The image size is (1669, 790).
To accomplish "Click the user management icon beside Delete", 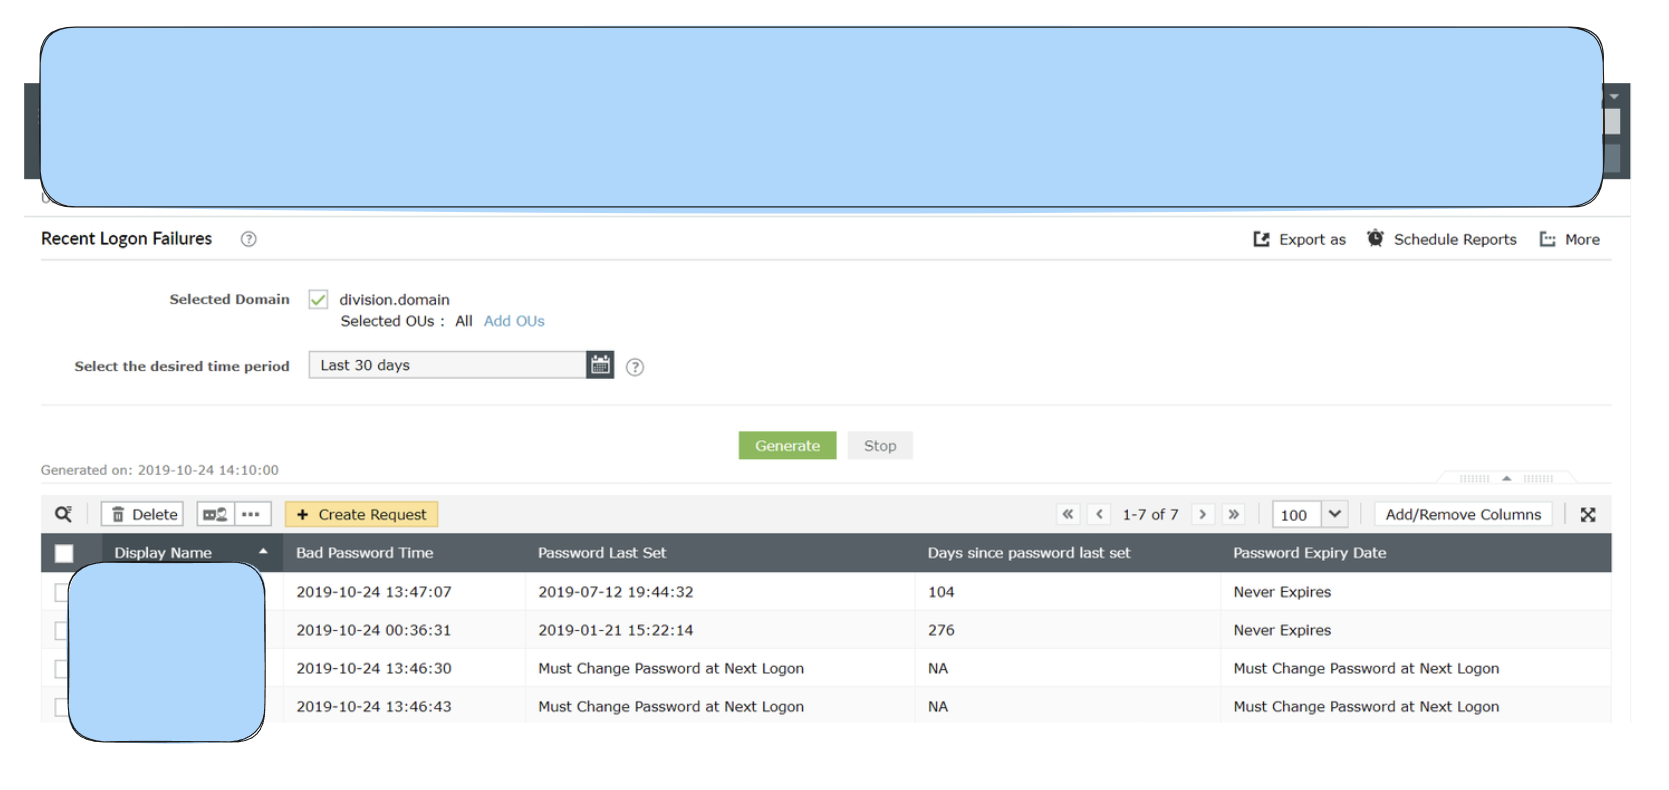I will click(x=215, y=514).
